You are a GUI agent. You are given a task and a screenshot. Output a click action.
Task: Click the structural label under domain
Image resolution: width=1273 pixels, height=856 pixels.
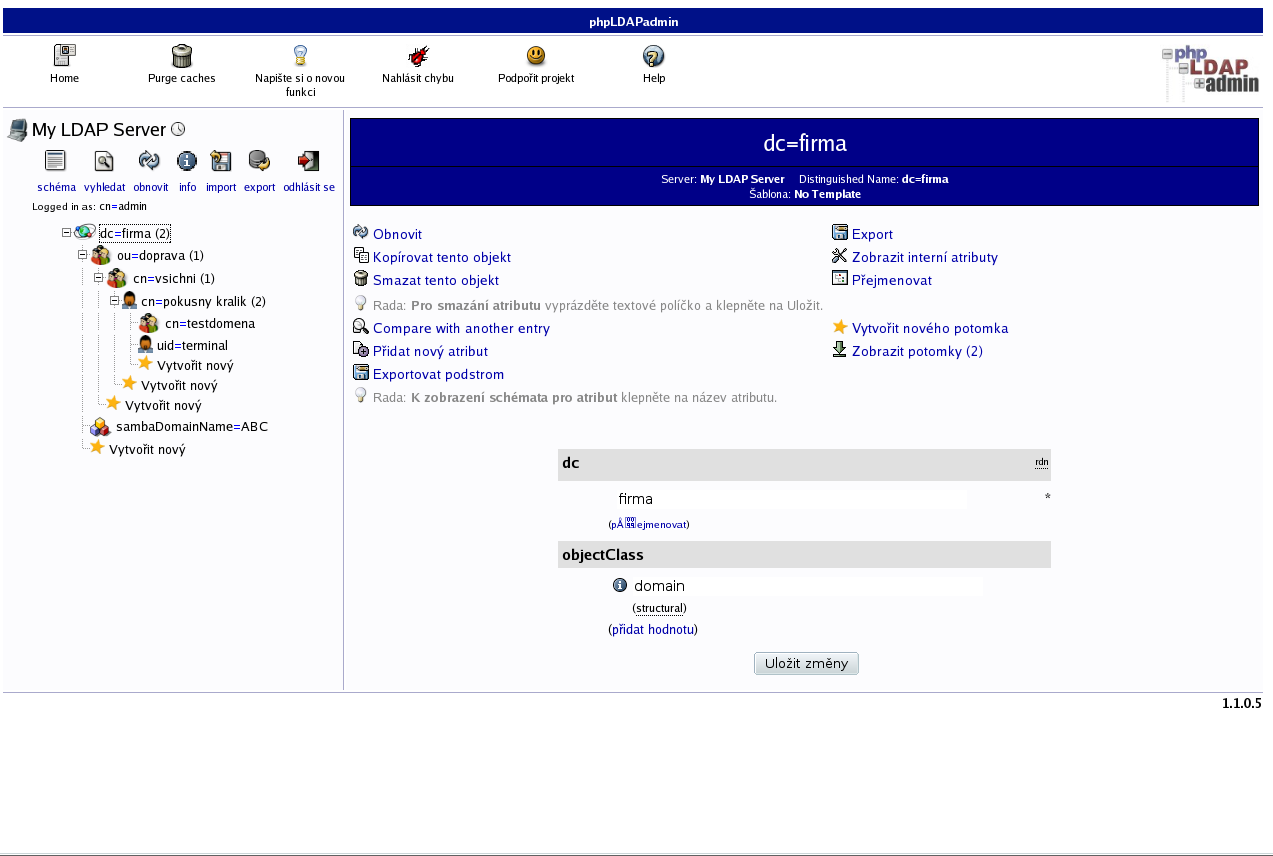[x=660, y=608]
